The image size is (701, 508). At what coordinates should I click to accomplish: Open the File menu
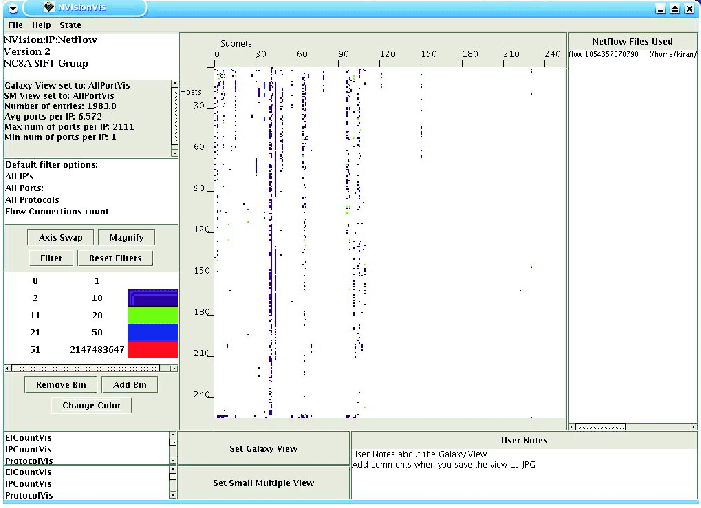[15, 24]
